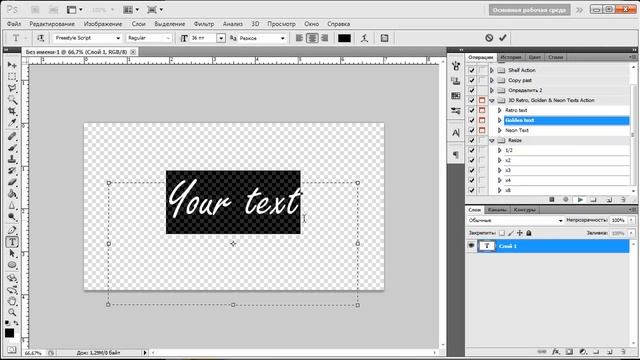Select the Healing Brush tool
640x360 pixels.
tap(12, 136)
